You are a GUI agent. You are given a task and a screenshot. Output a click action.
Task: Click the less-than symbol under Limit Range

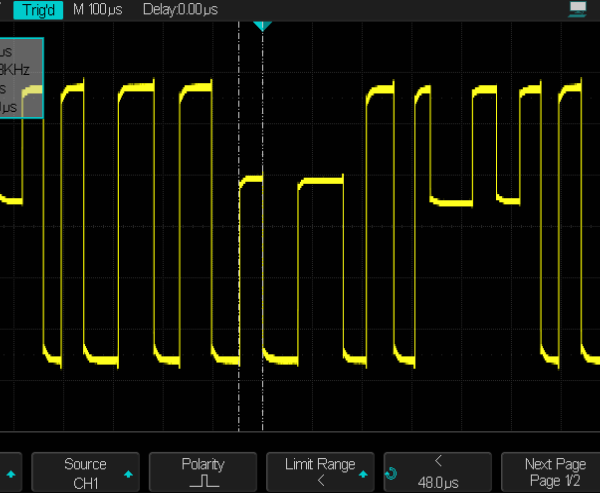click(320, 481)
